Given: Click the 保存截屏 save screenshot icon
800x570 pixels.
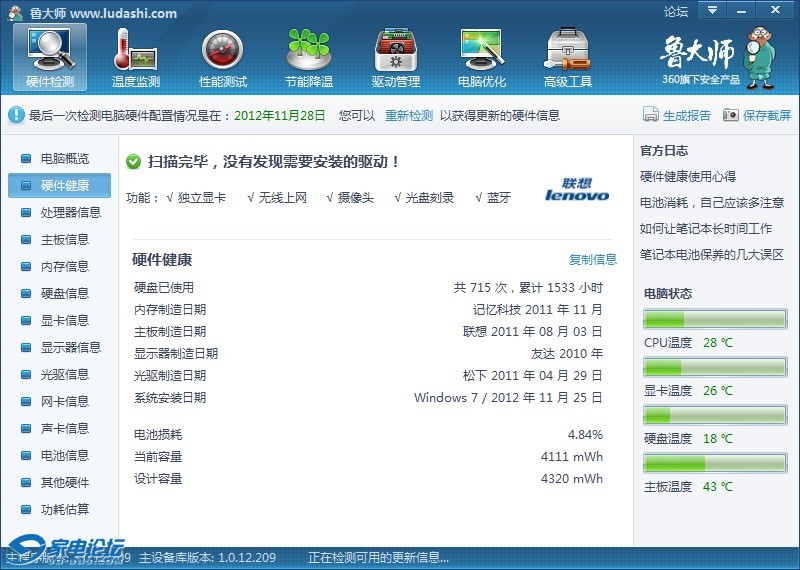Looking at the screenshot, I should [731, 115].
